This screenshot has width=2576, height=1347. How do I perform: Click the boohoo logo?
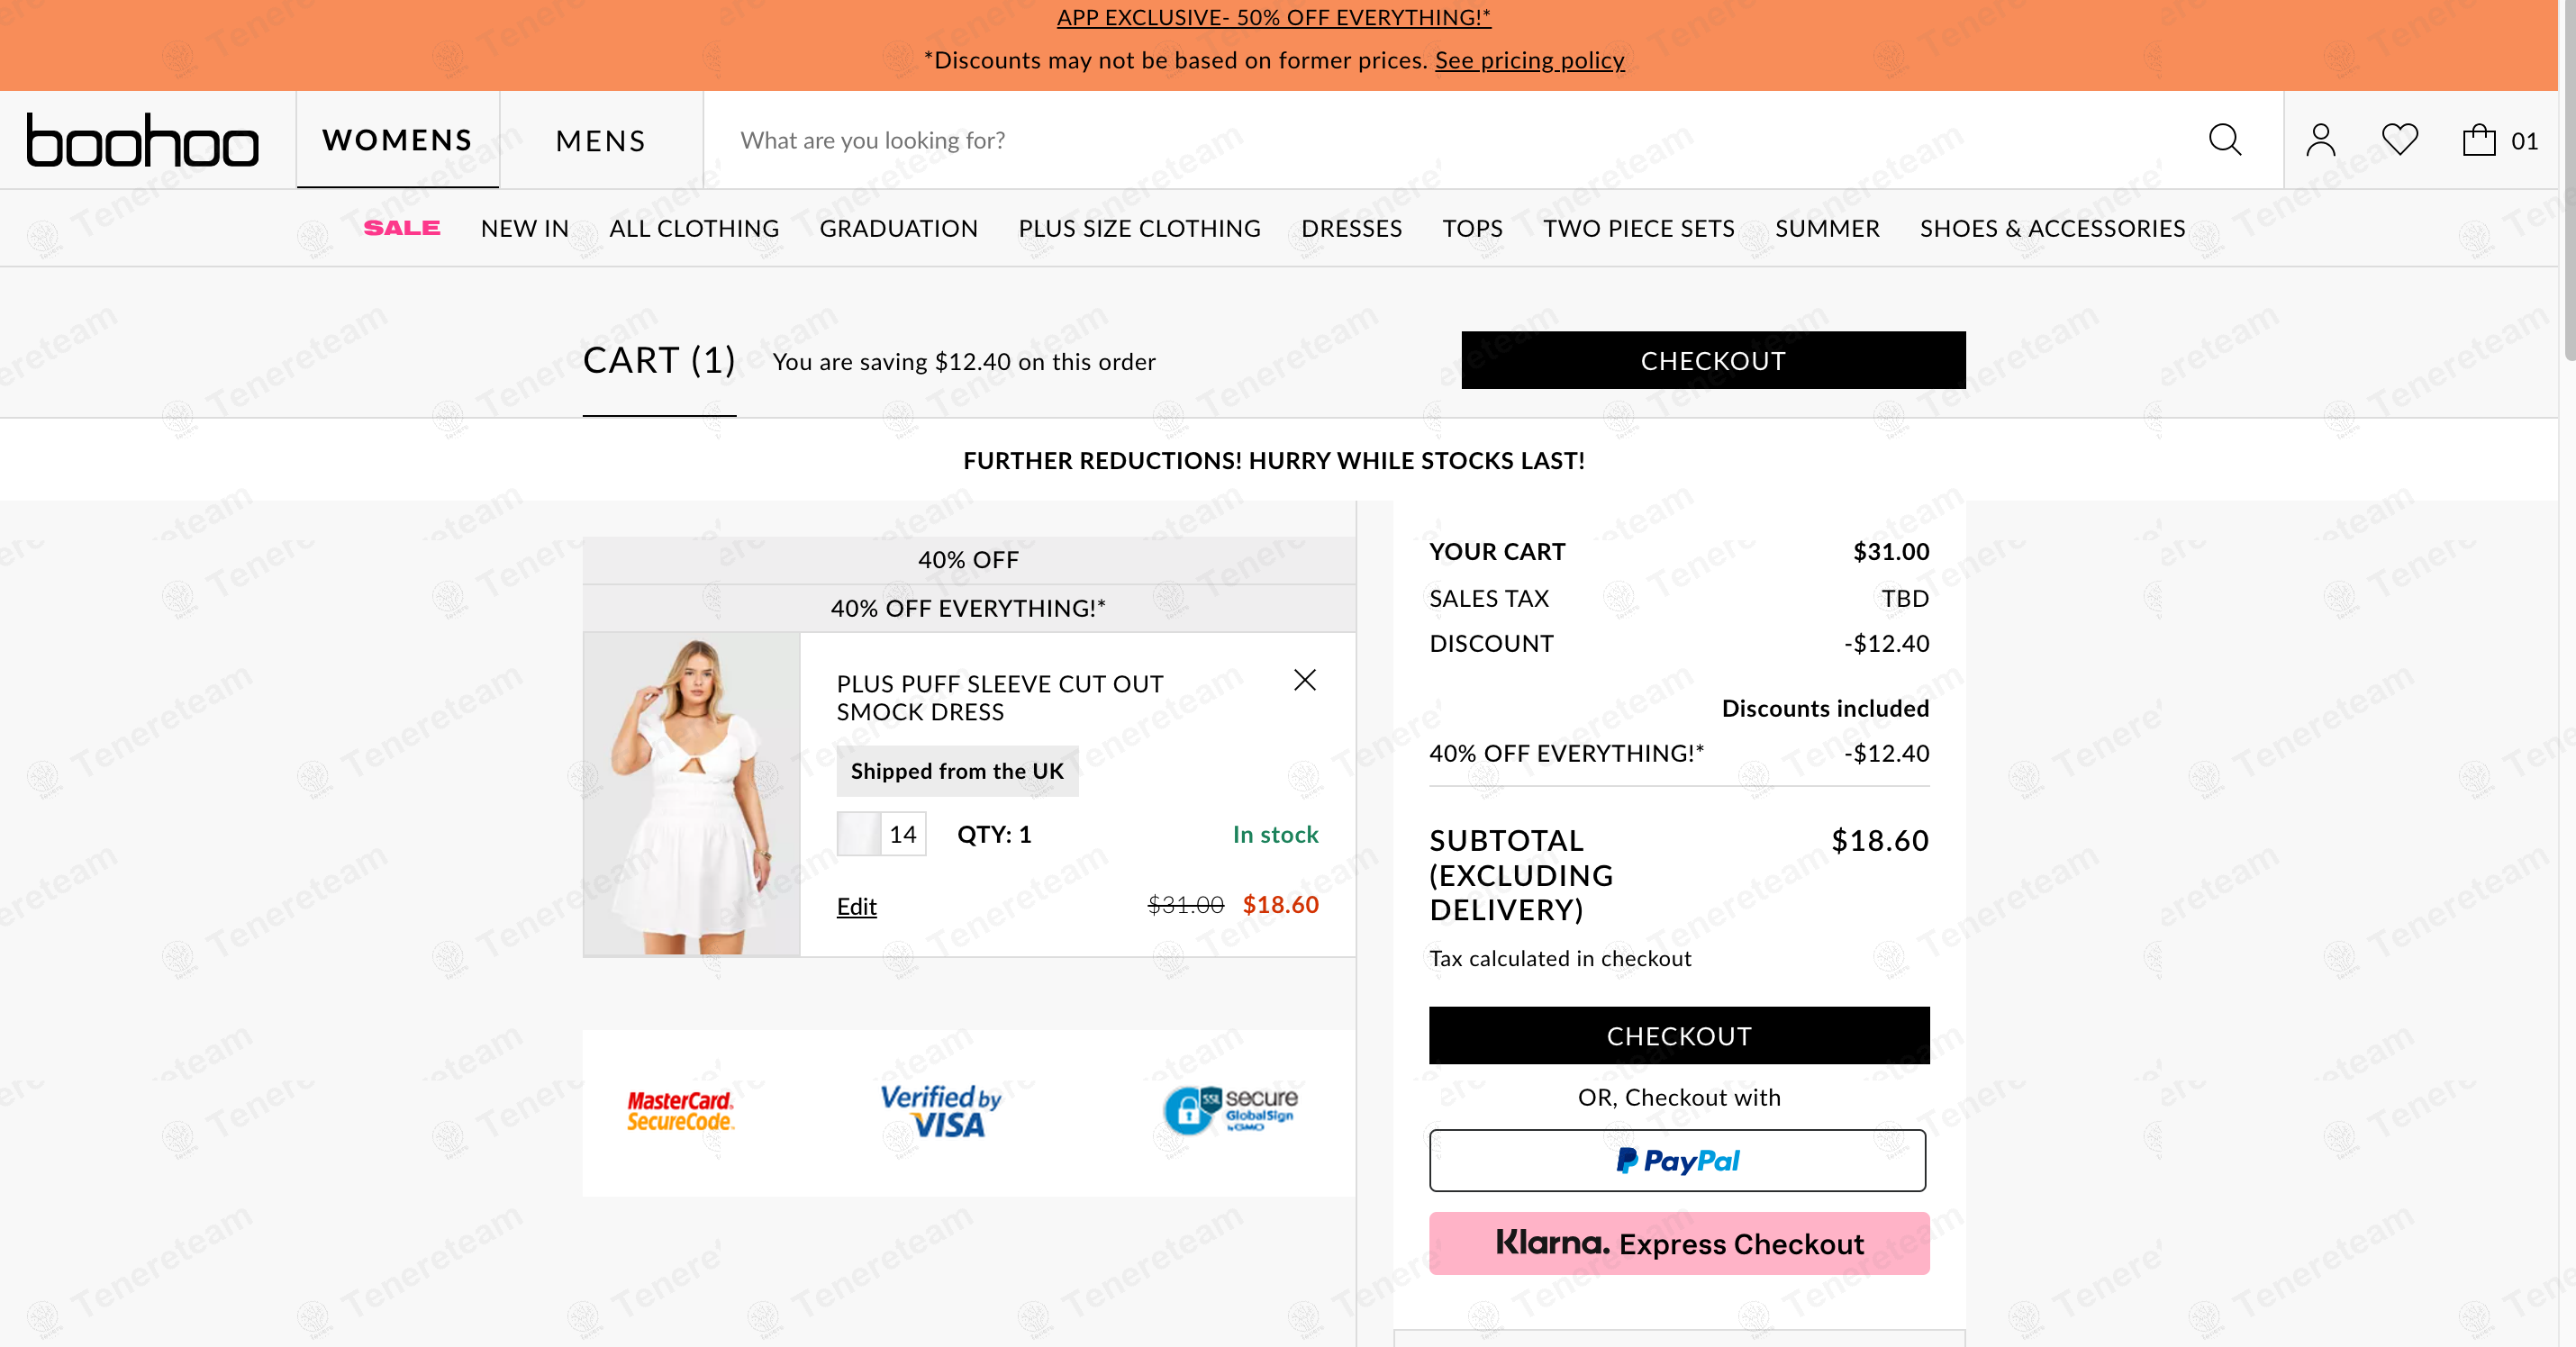142,140
